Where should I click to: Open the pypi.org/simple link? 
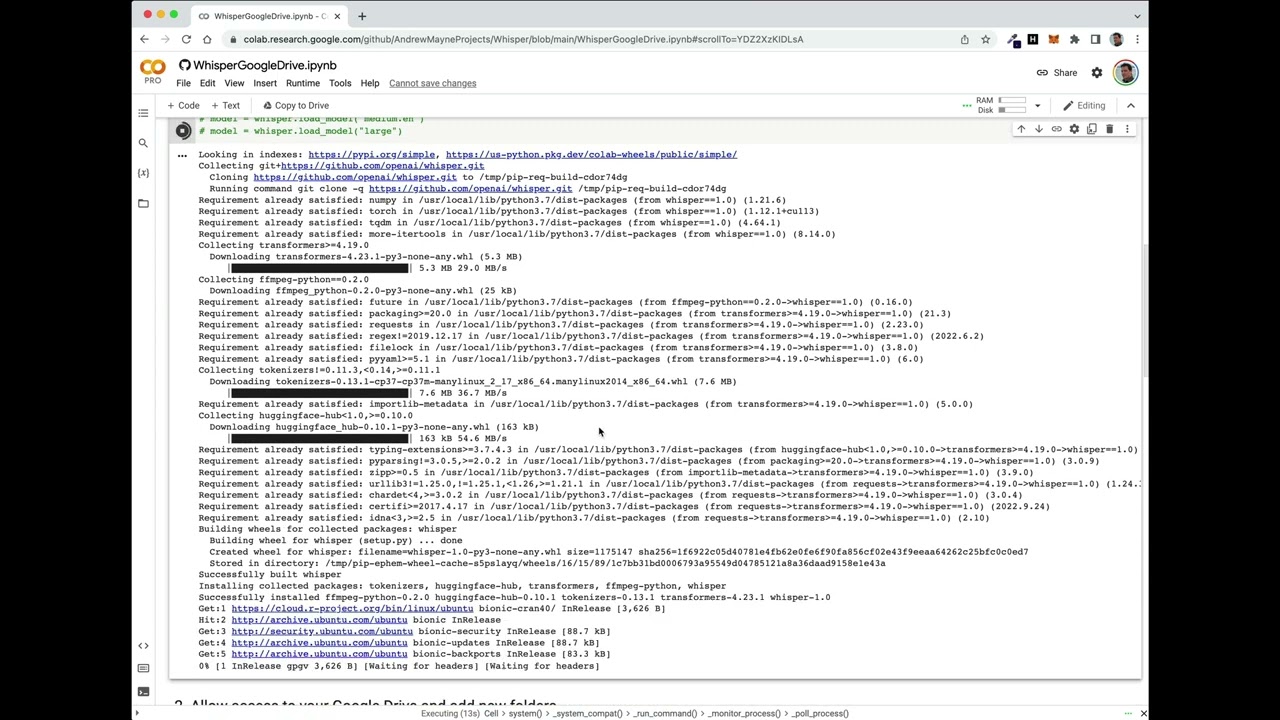[371, 154]
